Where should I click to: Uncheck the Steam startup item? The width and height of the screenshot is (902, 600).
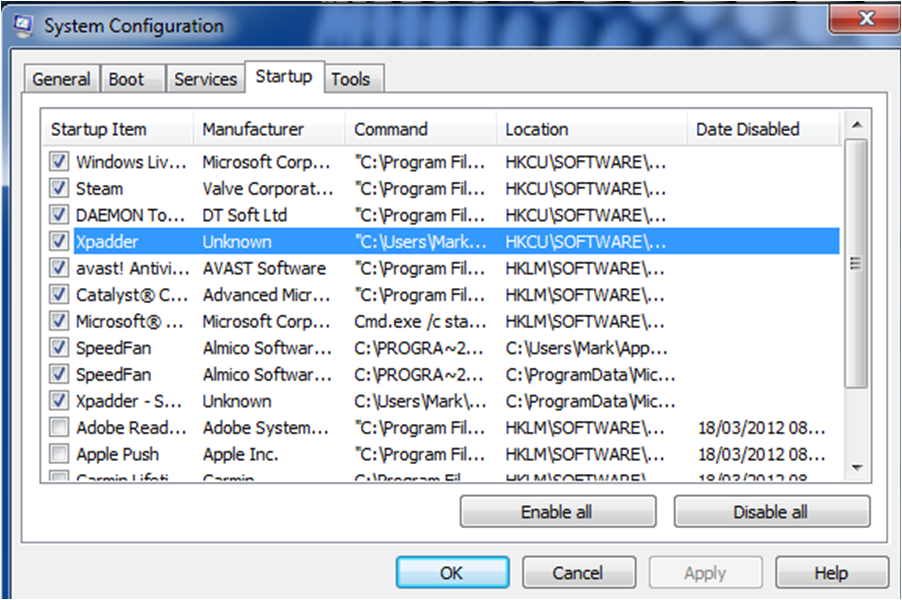click(59, 188)
